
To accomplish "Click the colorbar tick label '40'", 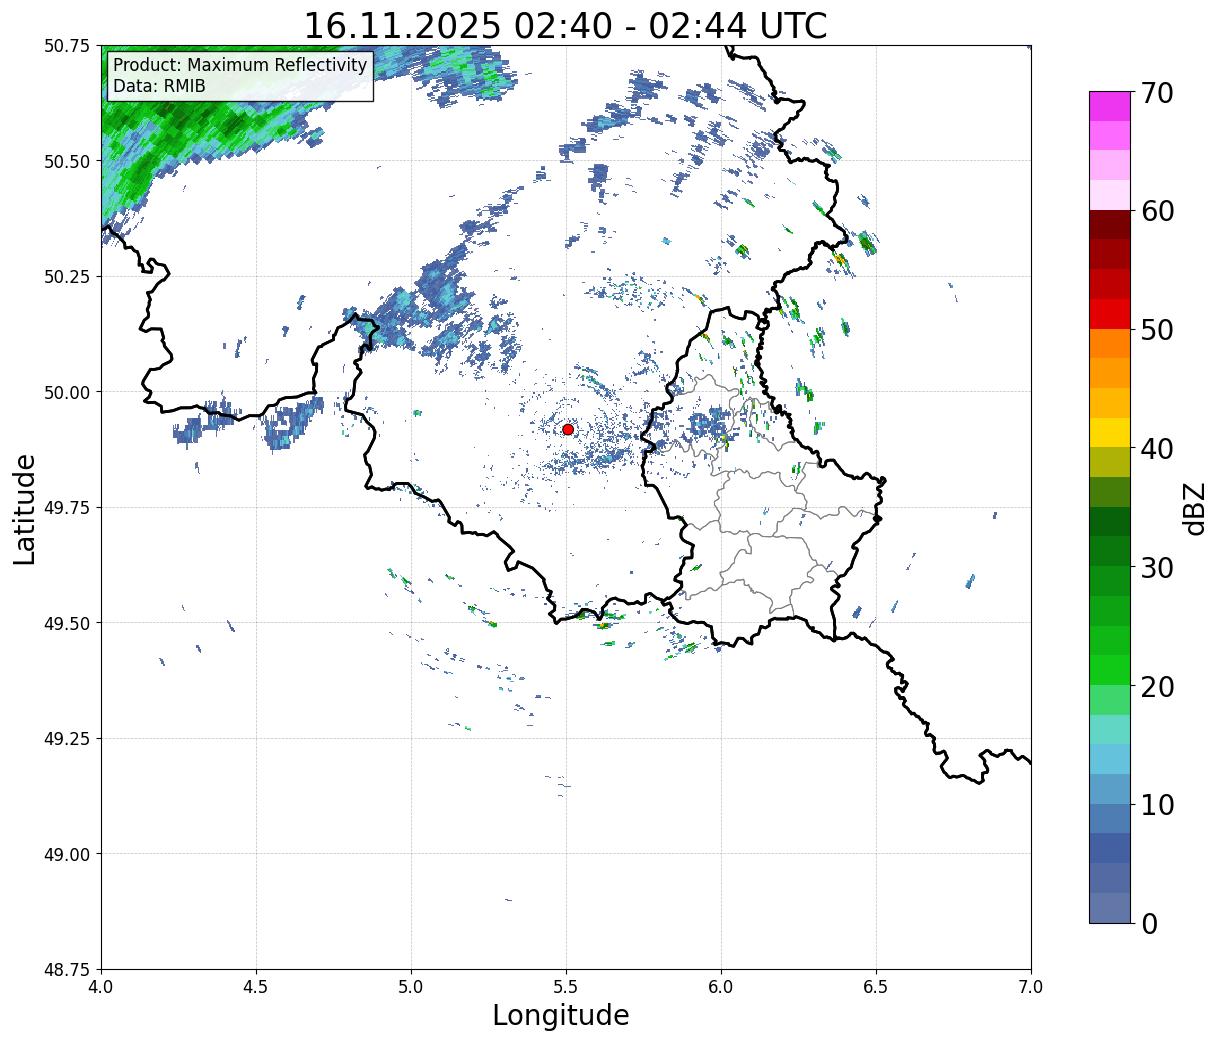I will click(1156, 449).
